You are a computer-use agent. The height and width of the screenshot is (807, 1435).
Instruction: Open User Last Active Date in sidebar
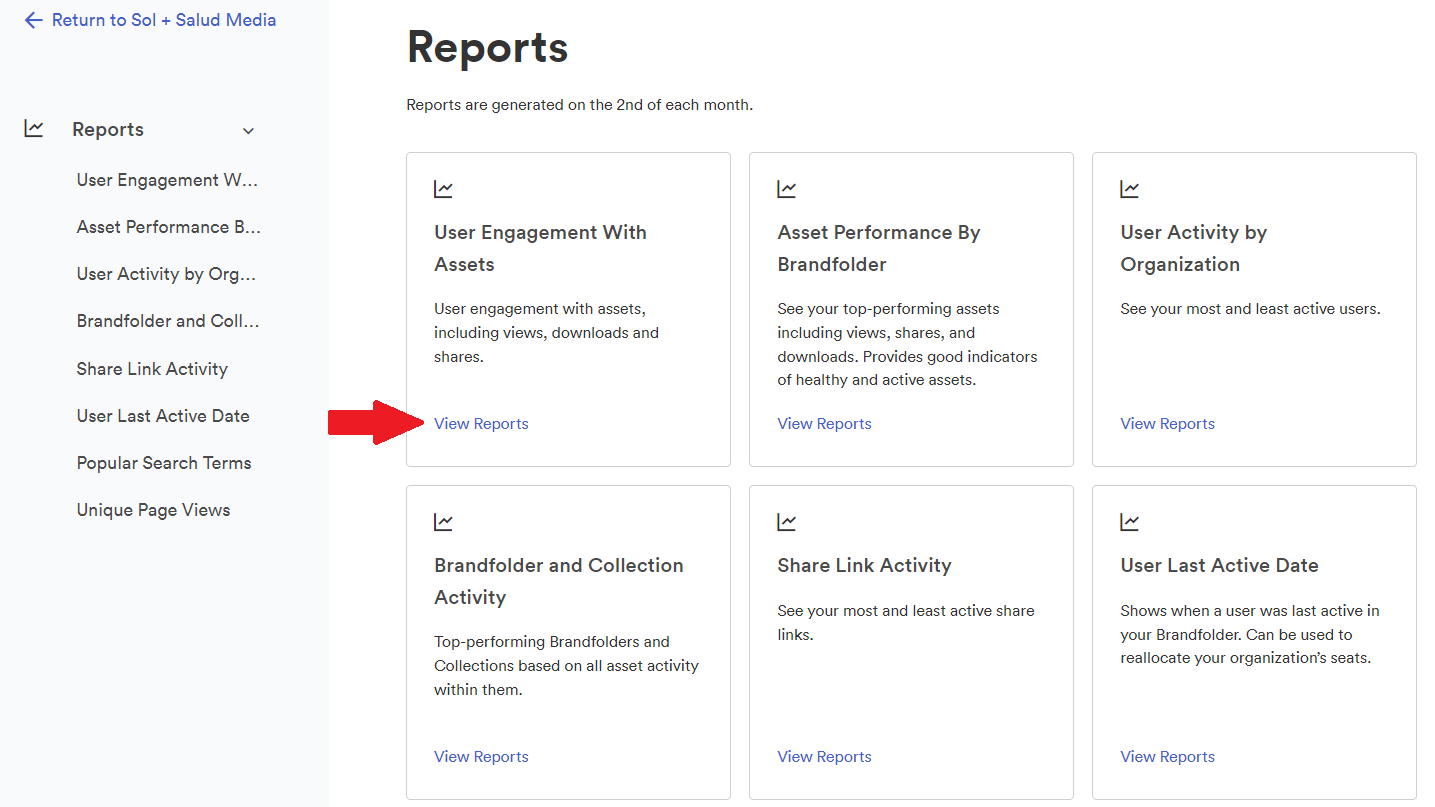coord(163,416)
